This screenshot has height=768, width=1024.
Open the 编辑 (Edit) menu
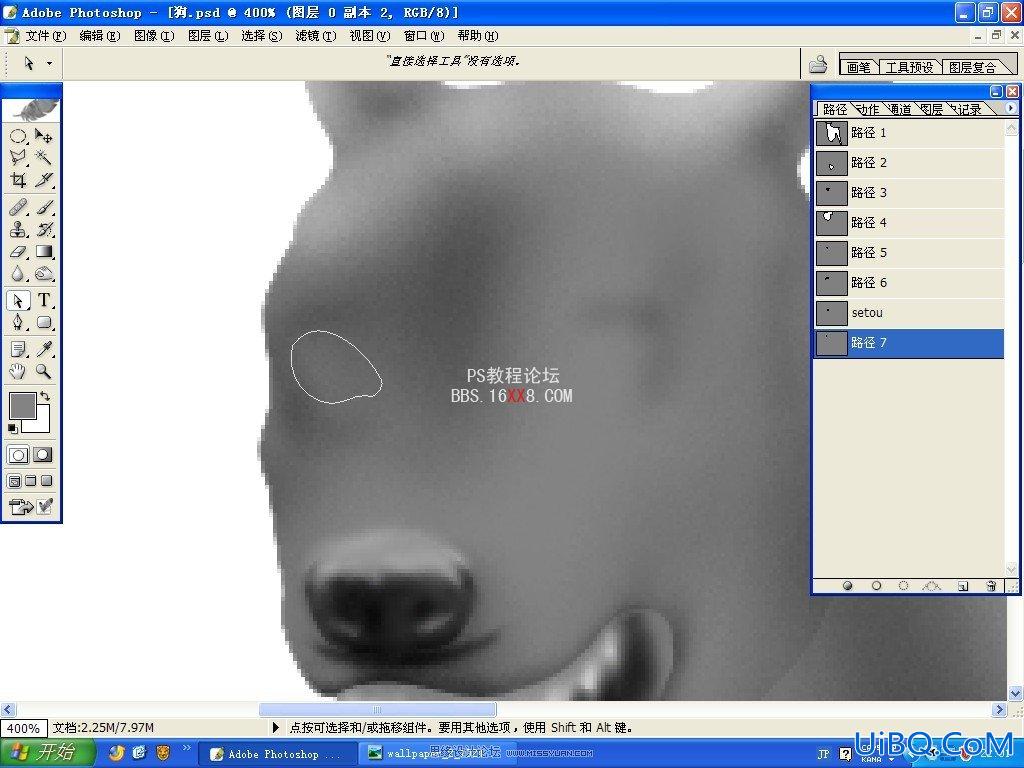click(99, 36)
